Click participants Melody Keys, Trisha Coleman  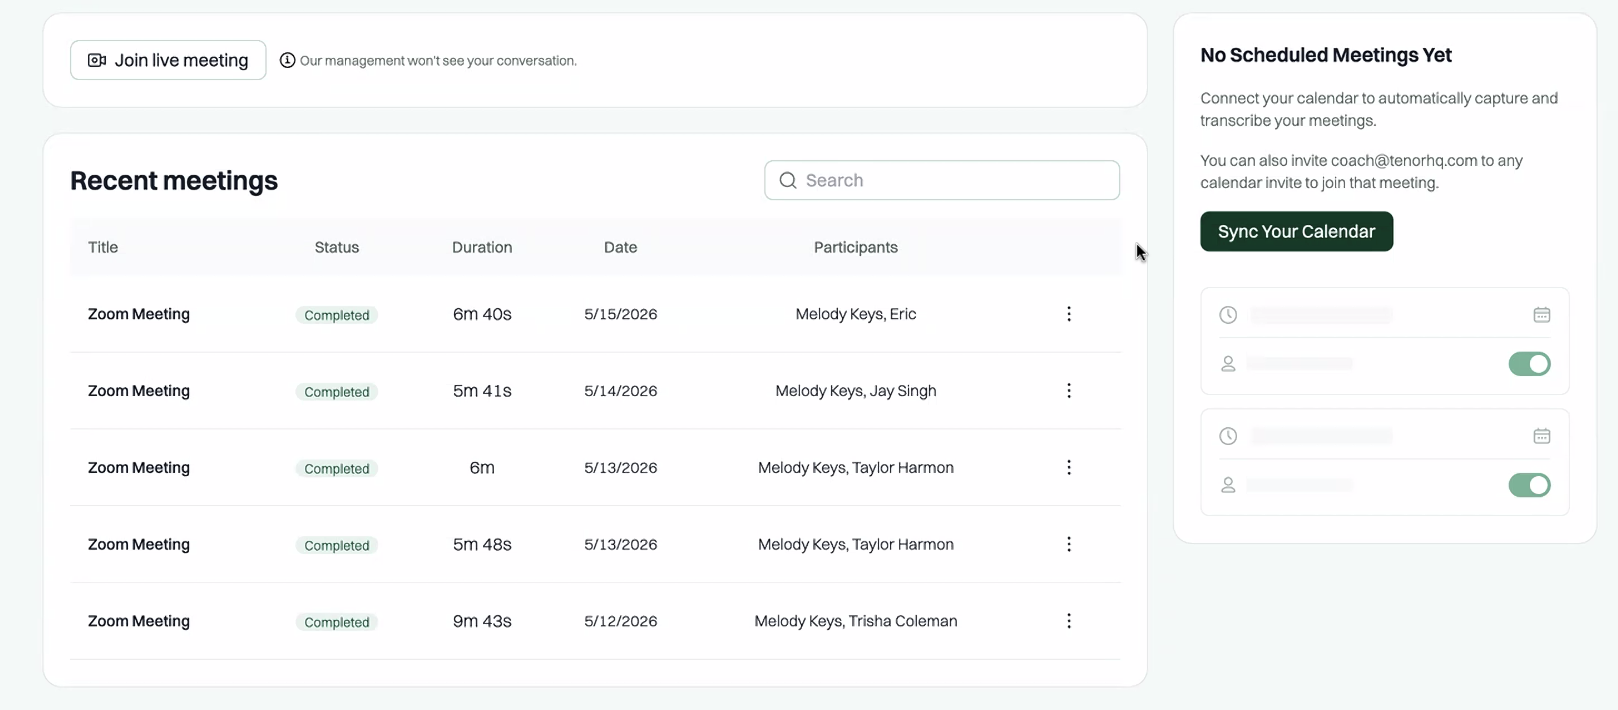pyautogui.click(x=856, y=621)
